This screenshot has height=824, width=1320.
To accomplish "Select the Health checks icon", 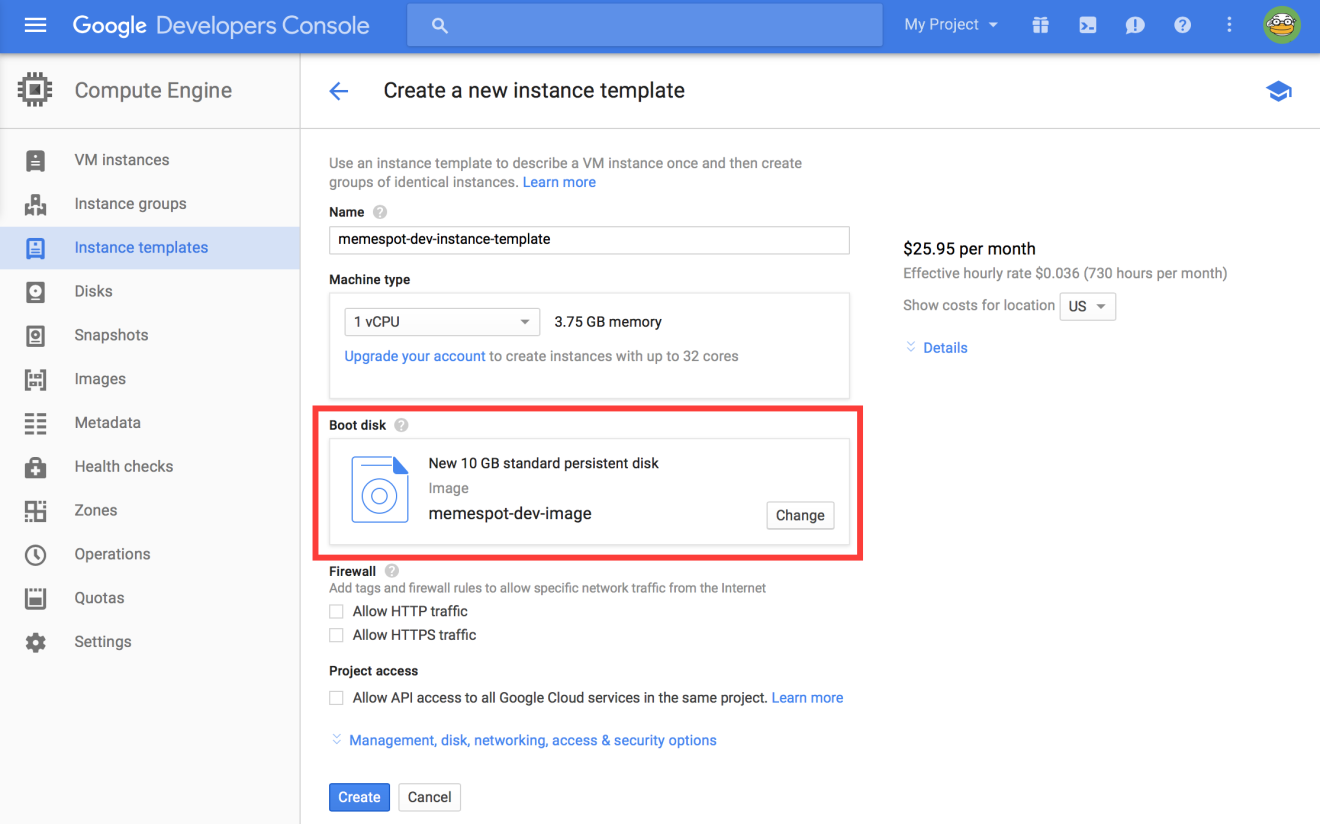I will [35, 466].
